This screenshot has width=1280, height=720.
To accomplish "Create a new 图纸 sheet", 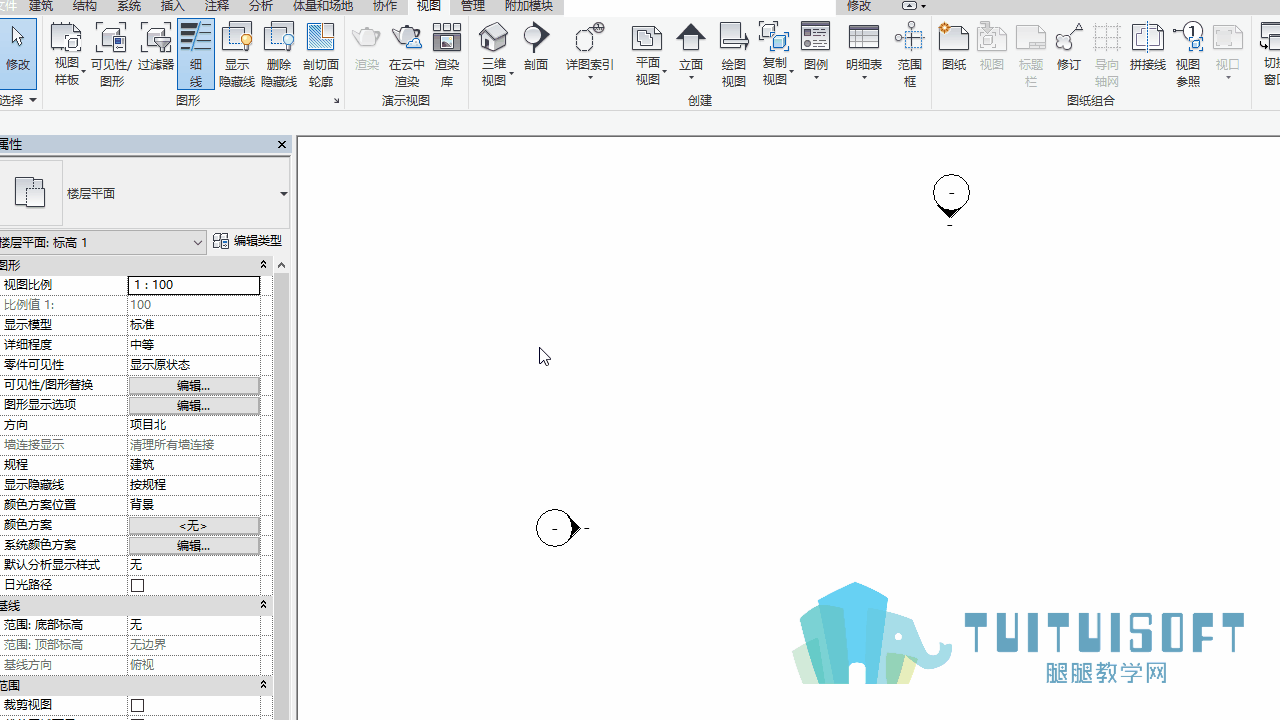I will click(x=954, y=47).
